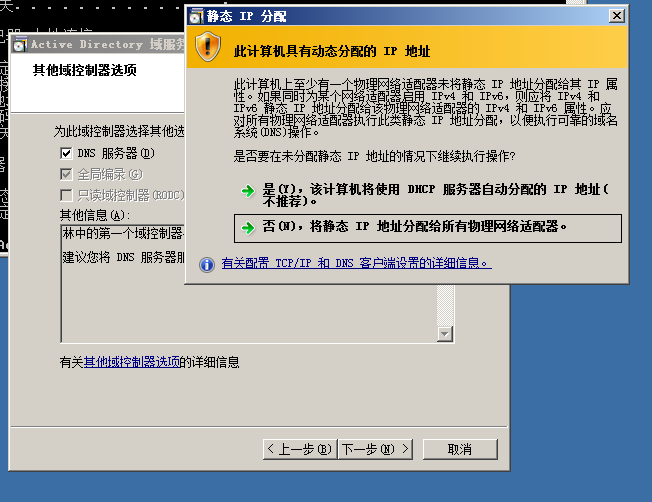Go back with the Previous step button

(300, 449)
